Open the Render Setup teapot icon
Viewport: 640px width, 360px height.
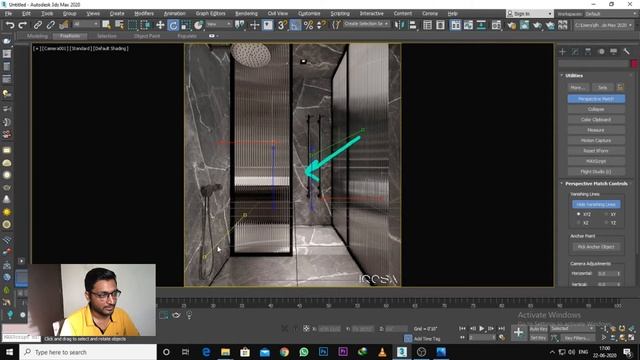[x=511, y=25]
